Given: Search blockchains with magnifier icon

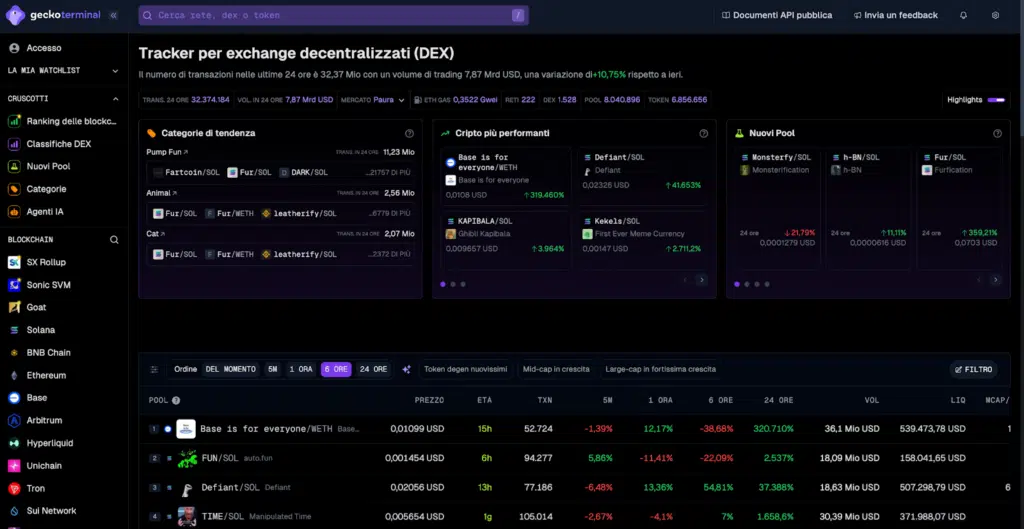Looking at the screenshot, I should click(x=114, y=240).
